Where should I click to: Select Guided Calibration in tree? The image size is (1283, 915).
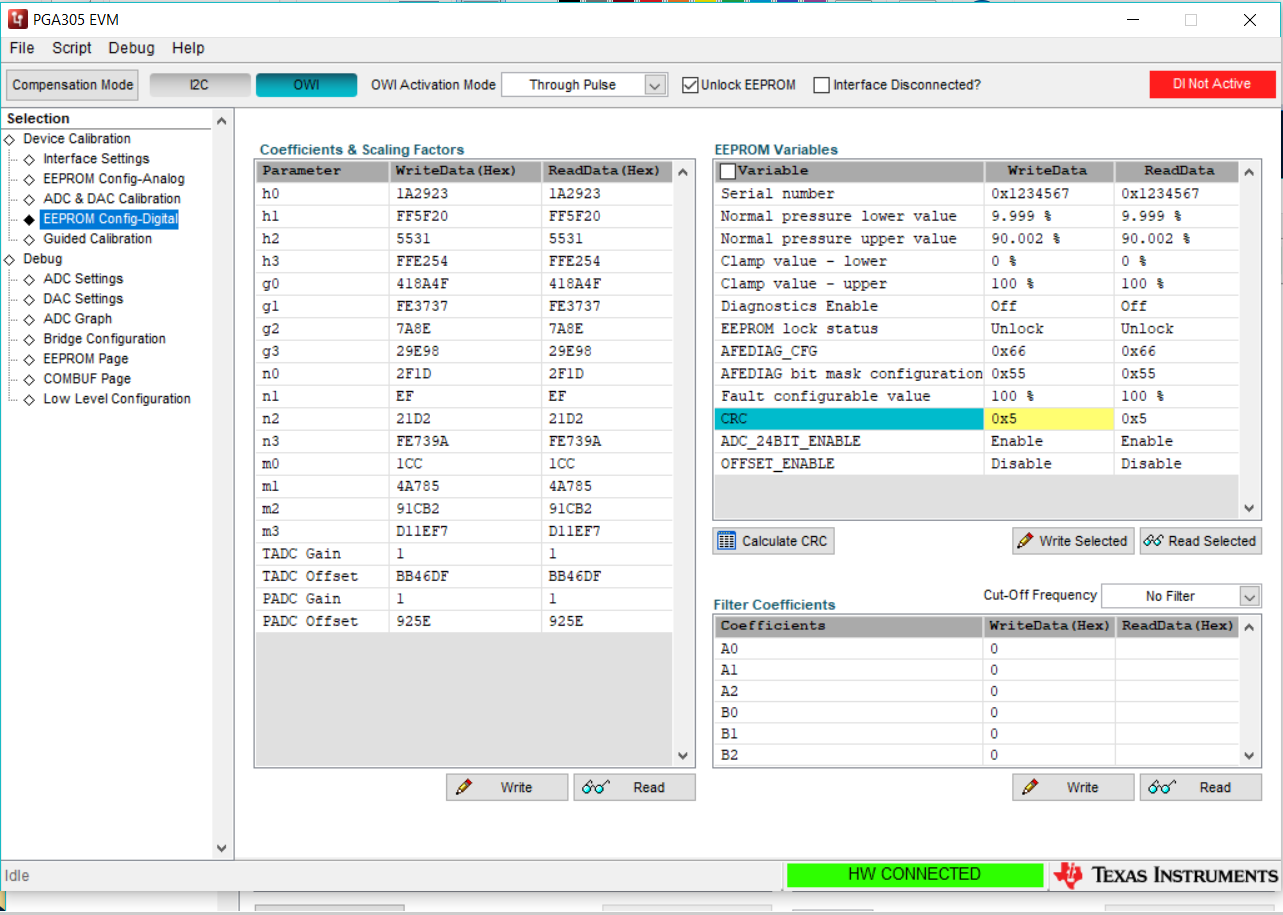98,239
